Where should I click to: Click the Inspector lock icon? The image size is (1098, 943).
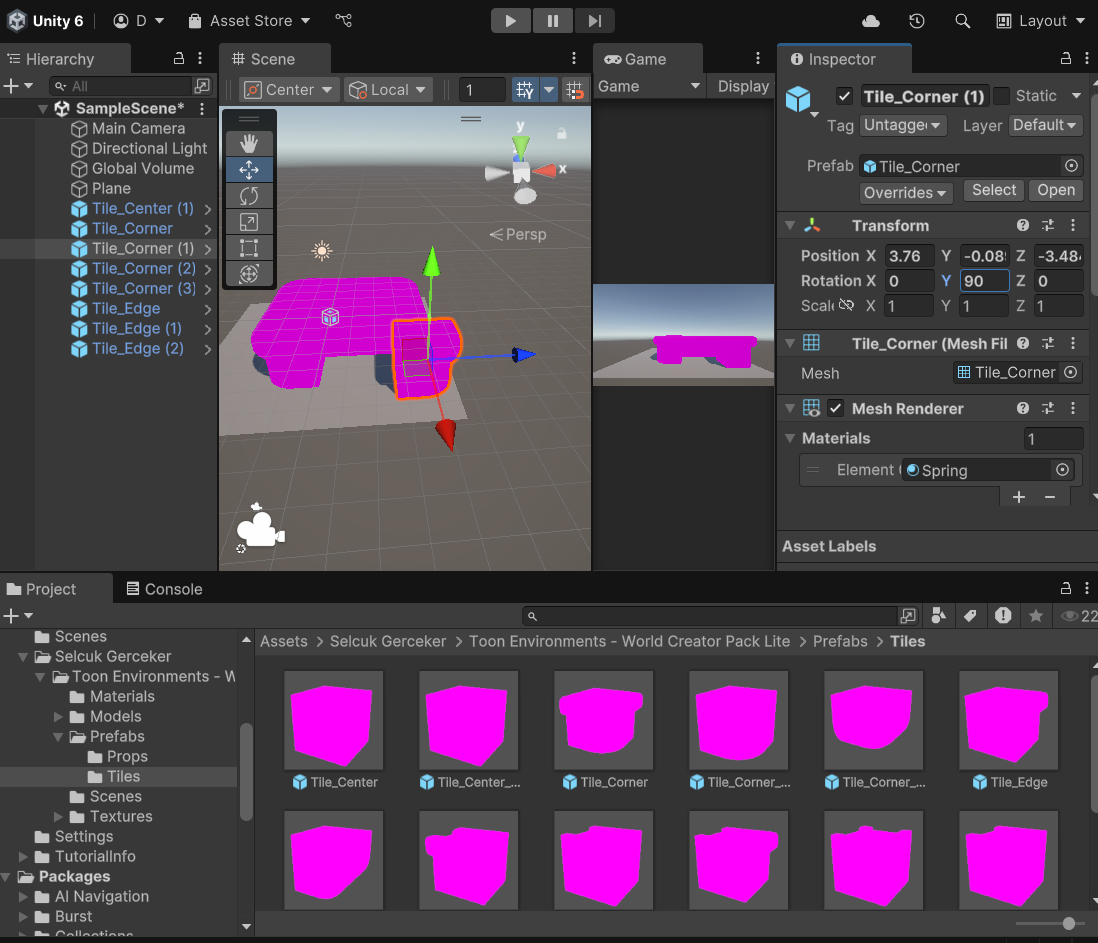(x=1066, y=59)
